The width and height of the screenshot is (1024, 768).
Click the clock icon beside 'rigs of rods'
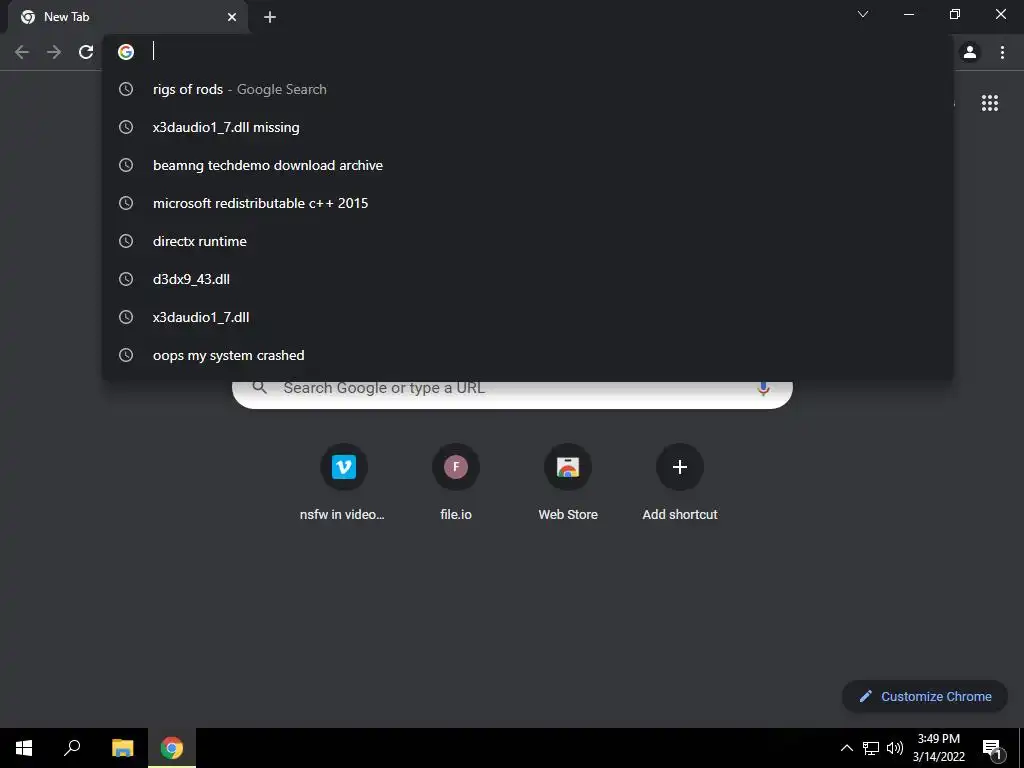pos(126,89)
